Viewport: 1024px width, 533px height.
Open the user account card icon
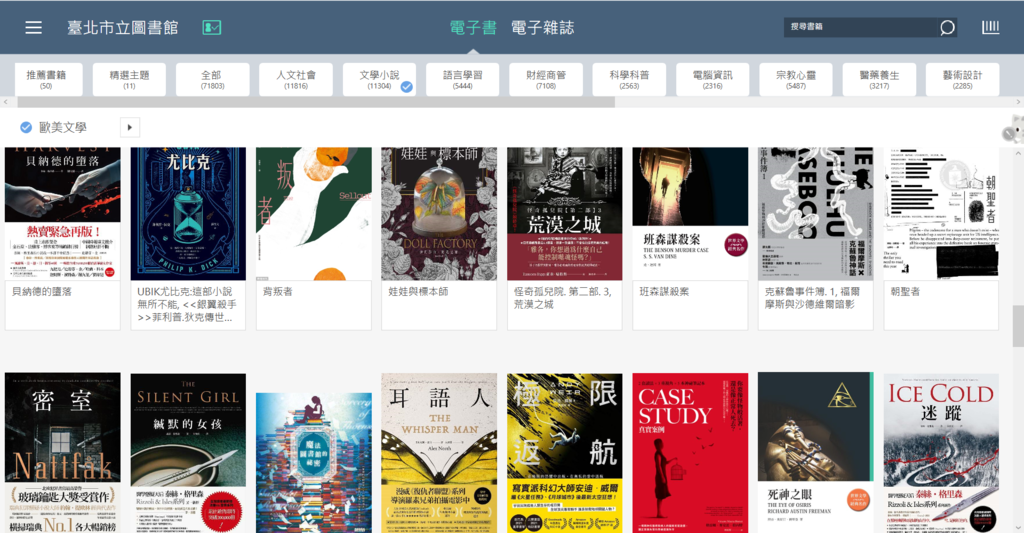212,27
